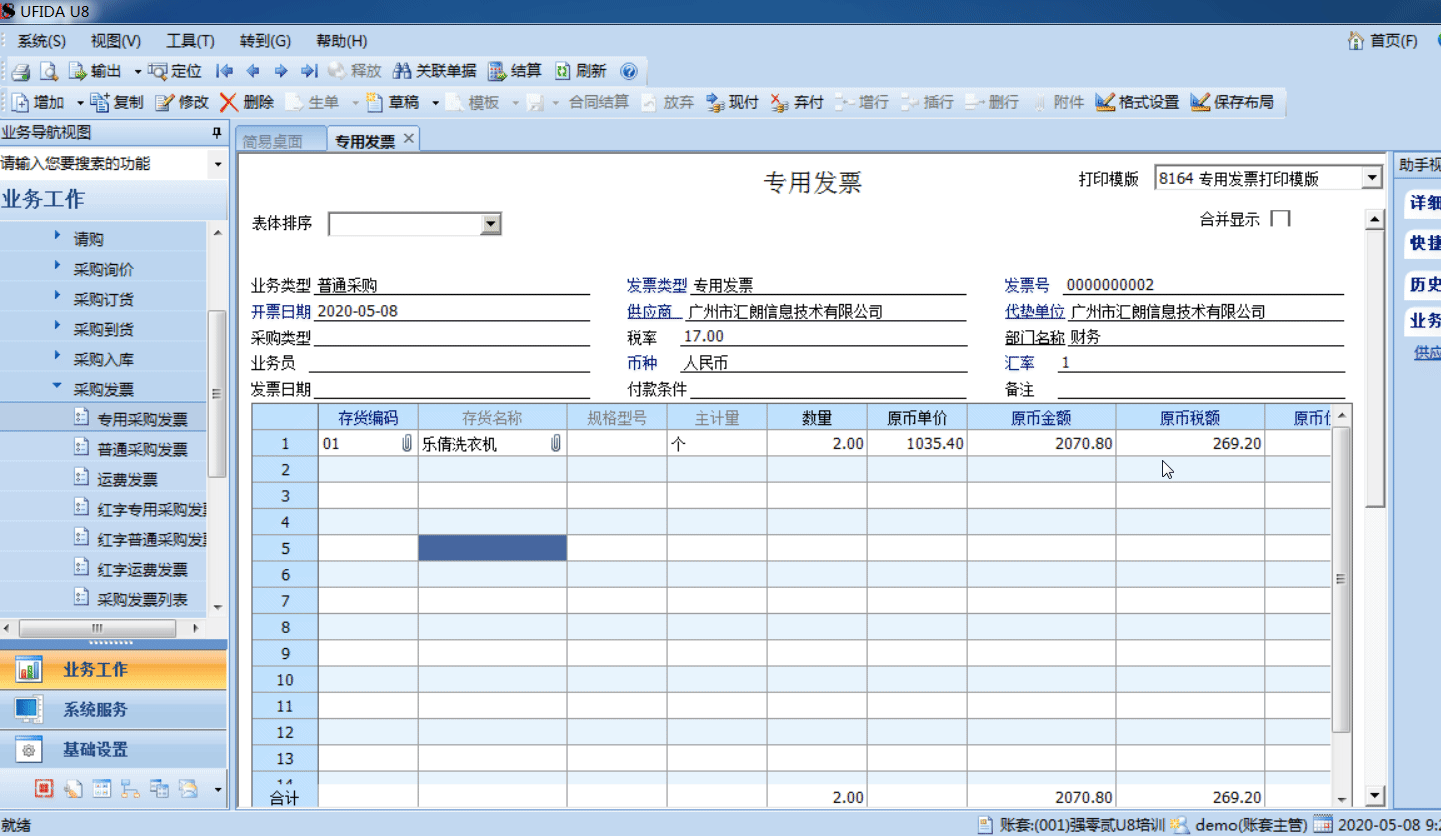Go to the previous record arrow

coord(253,71)
